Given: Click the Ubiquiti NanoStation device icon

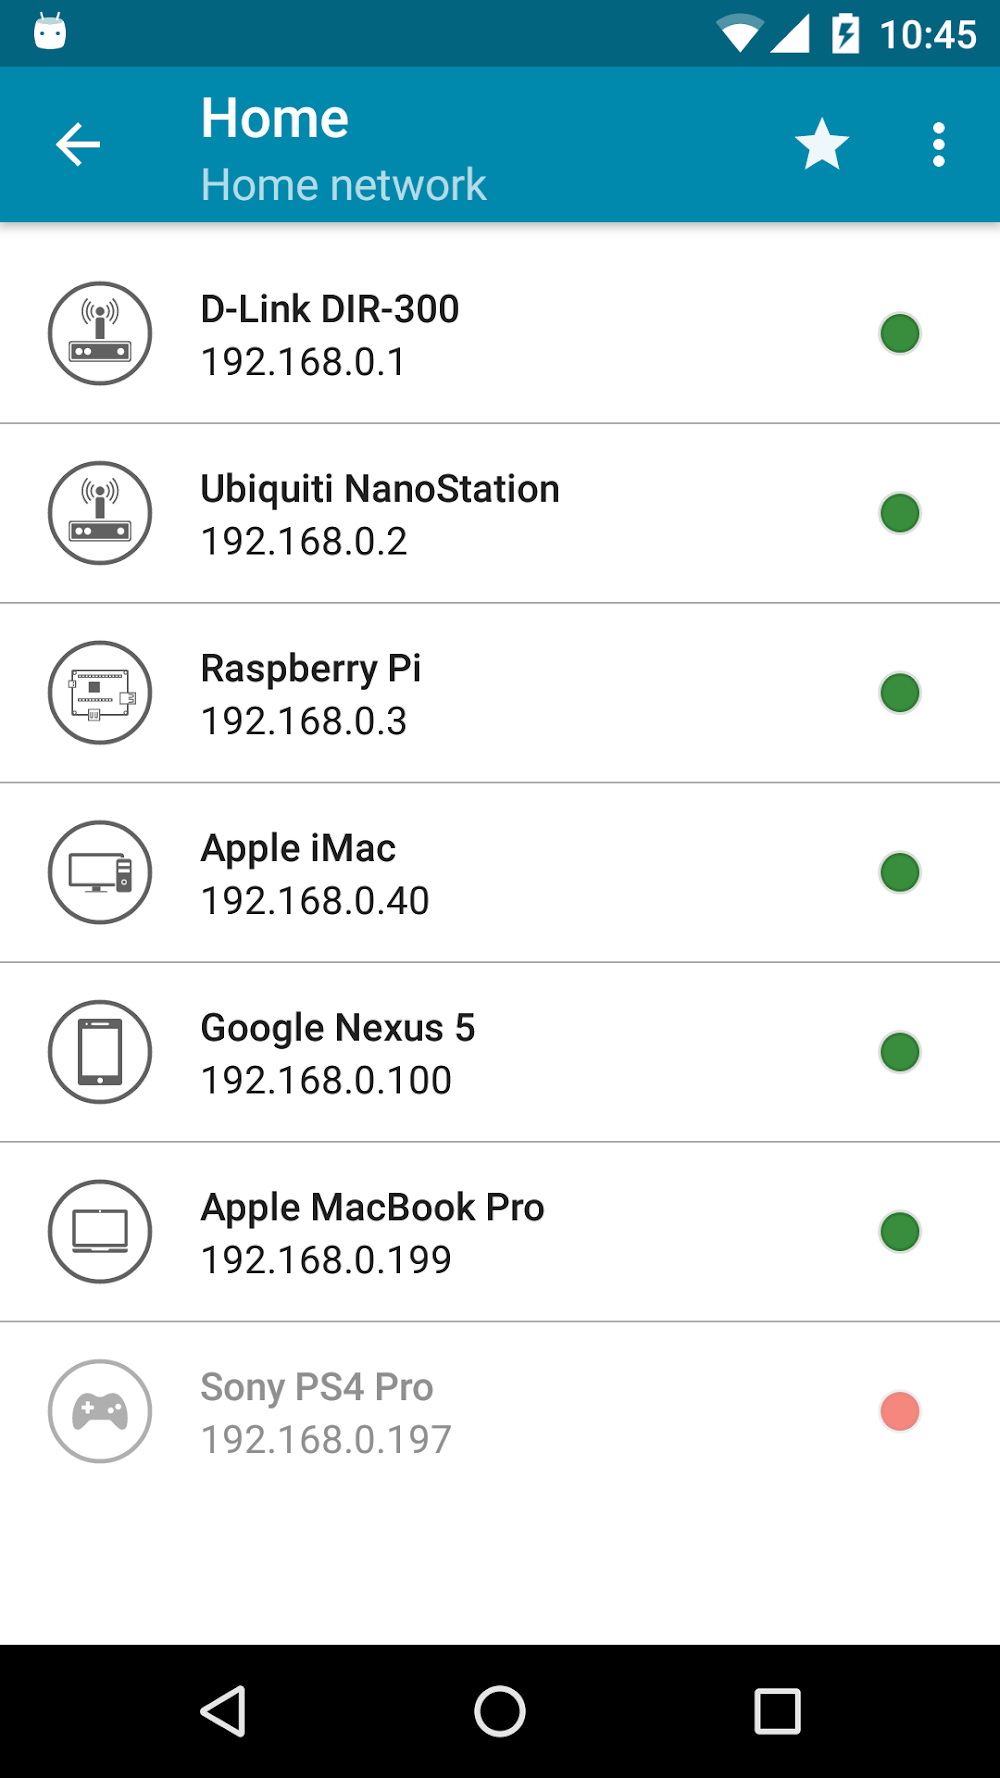Looking at the screenshot, I should click(x=100, y=513).
